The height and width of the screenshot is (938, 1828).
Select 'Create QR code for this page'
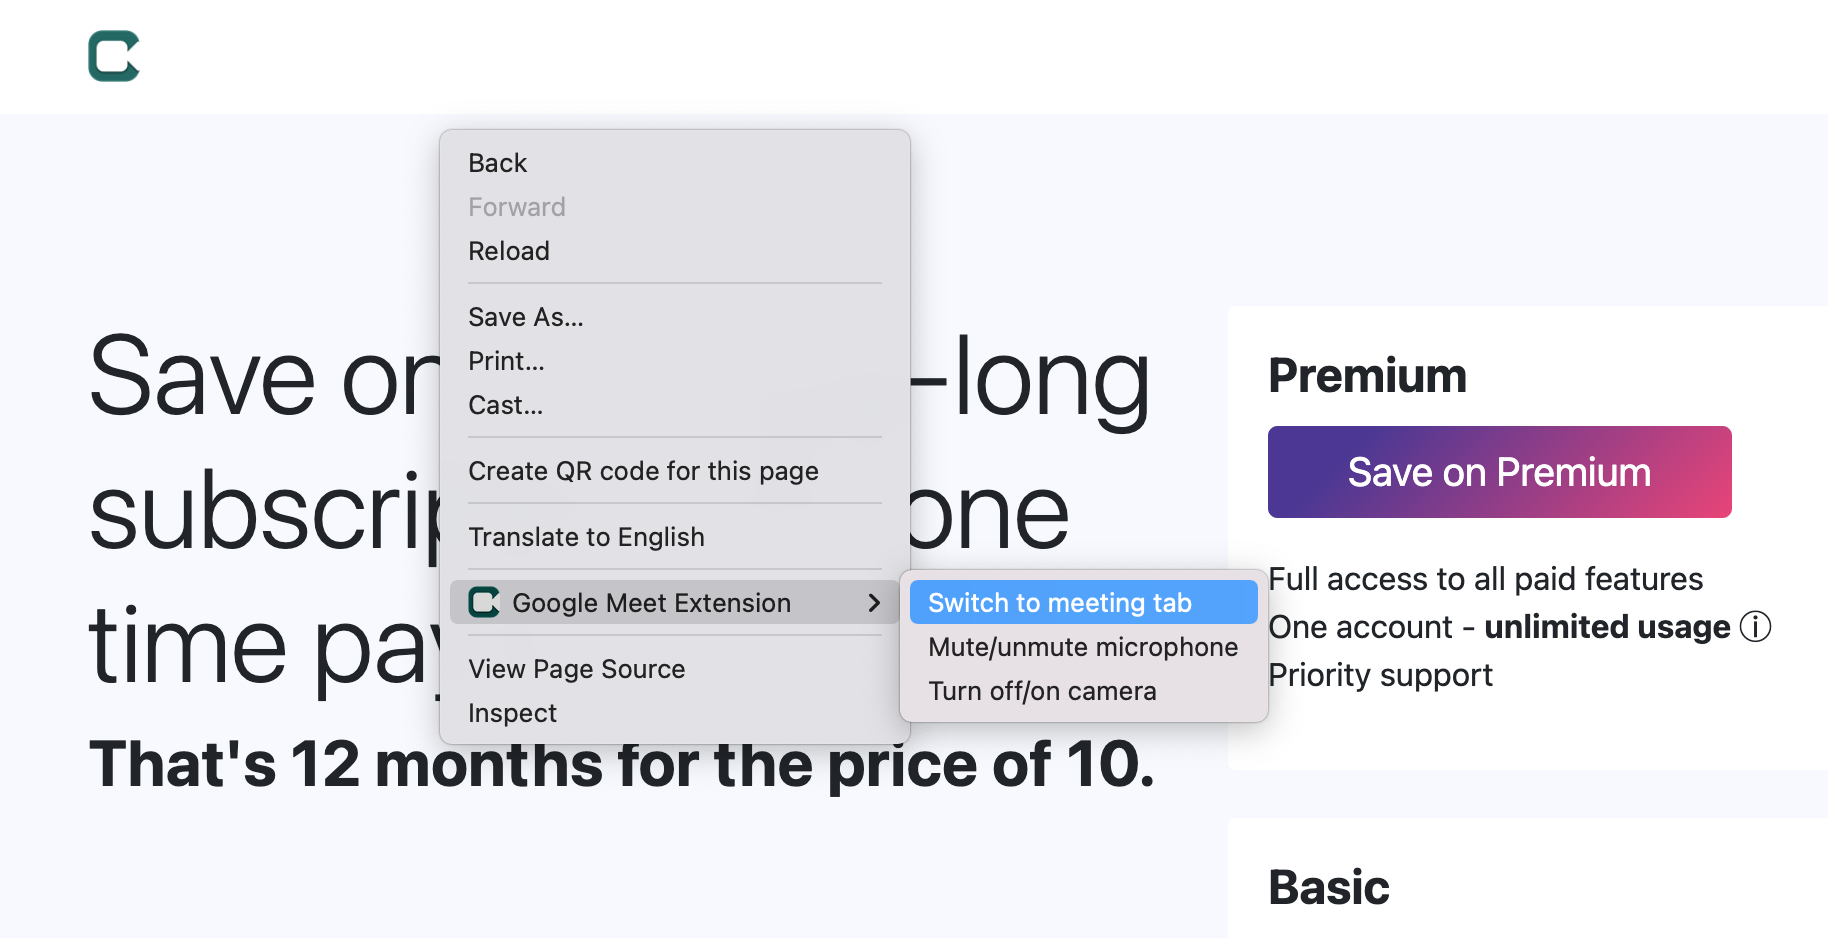[643, 470]
